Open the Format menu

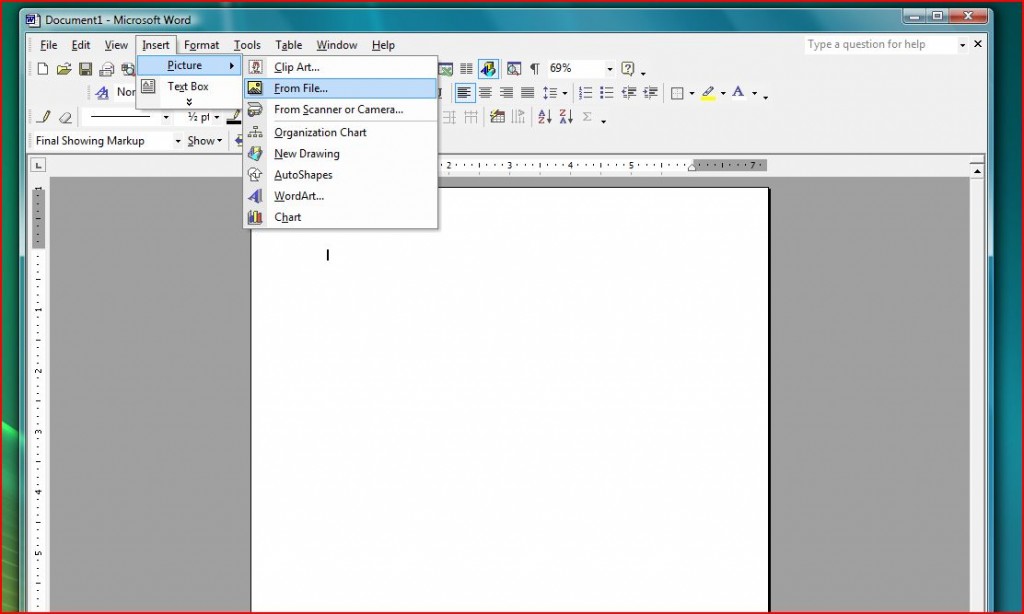(x=201, y=45)
